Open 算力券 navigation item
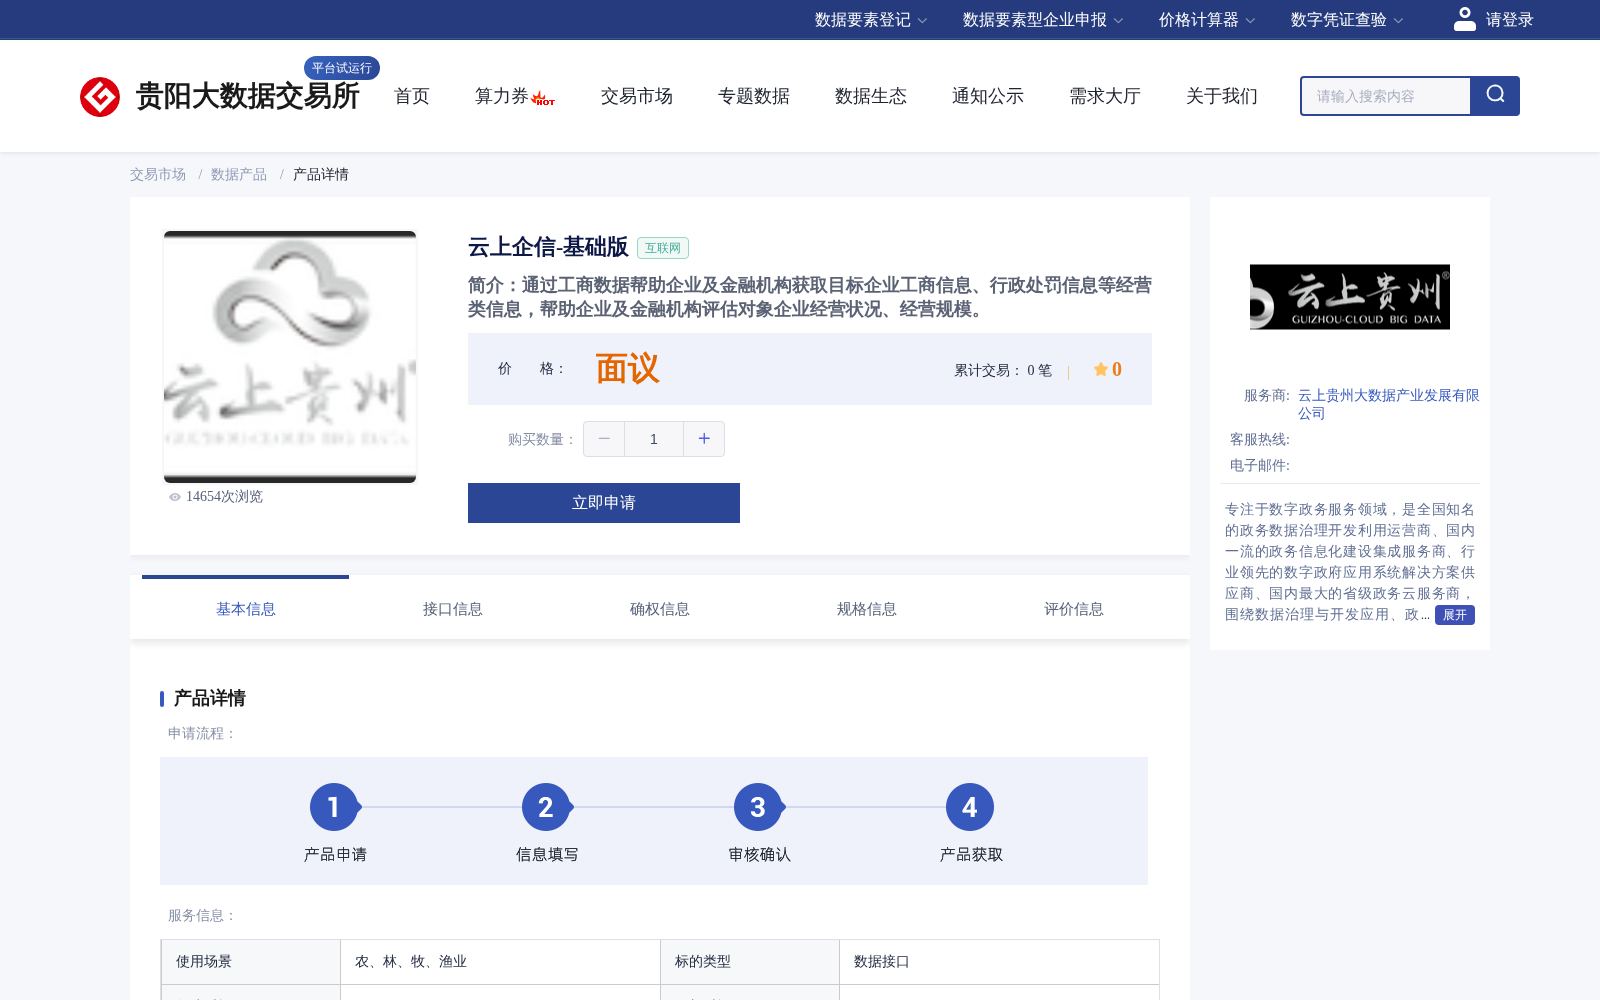The width and height of the screenshot is (1600, 1000). [x=501, y=96]
